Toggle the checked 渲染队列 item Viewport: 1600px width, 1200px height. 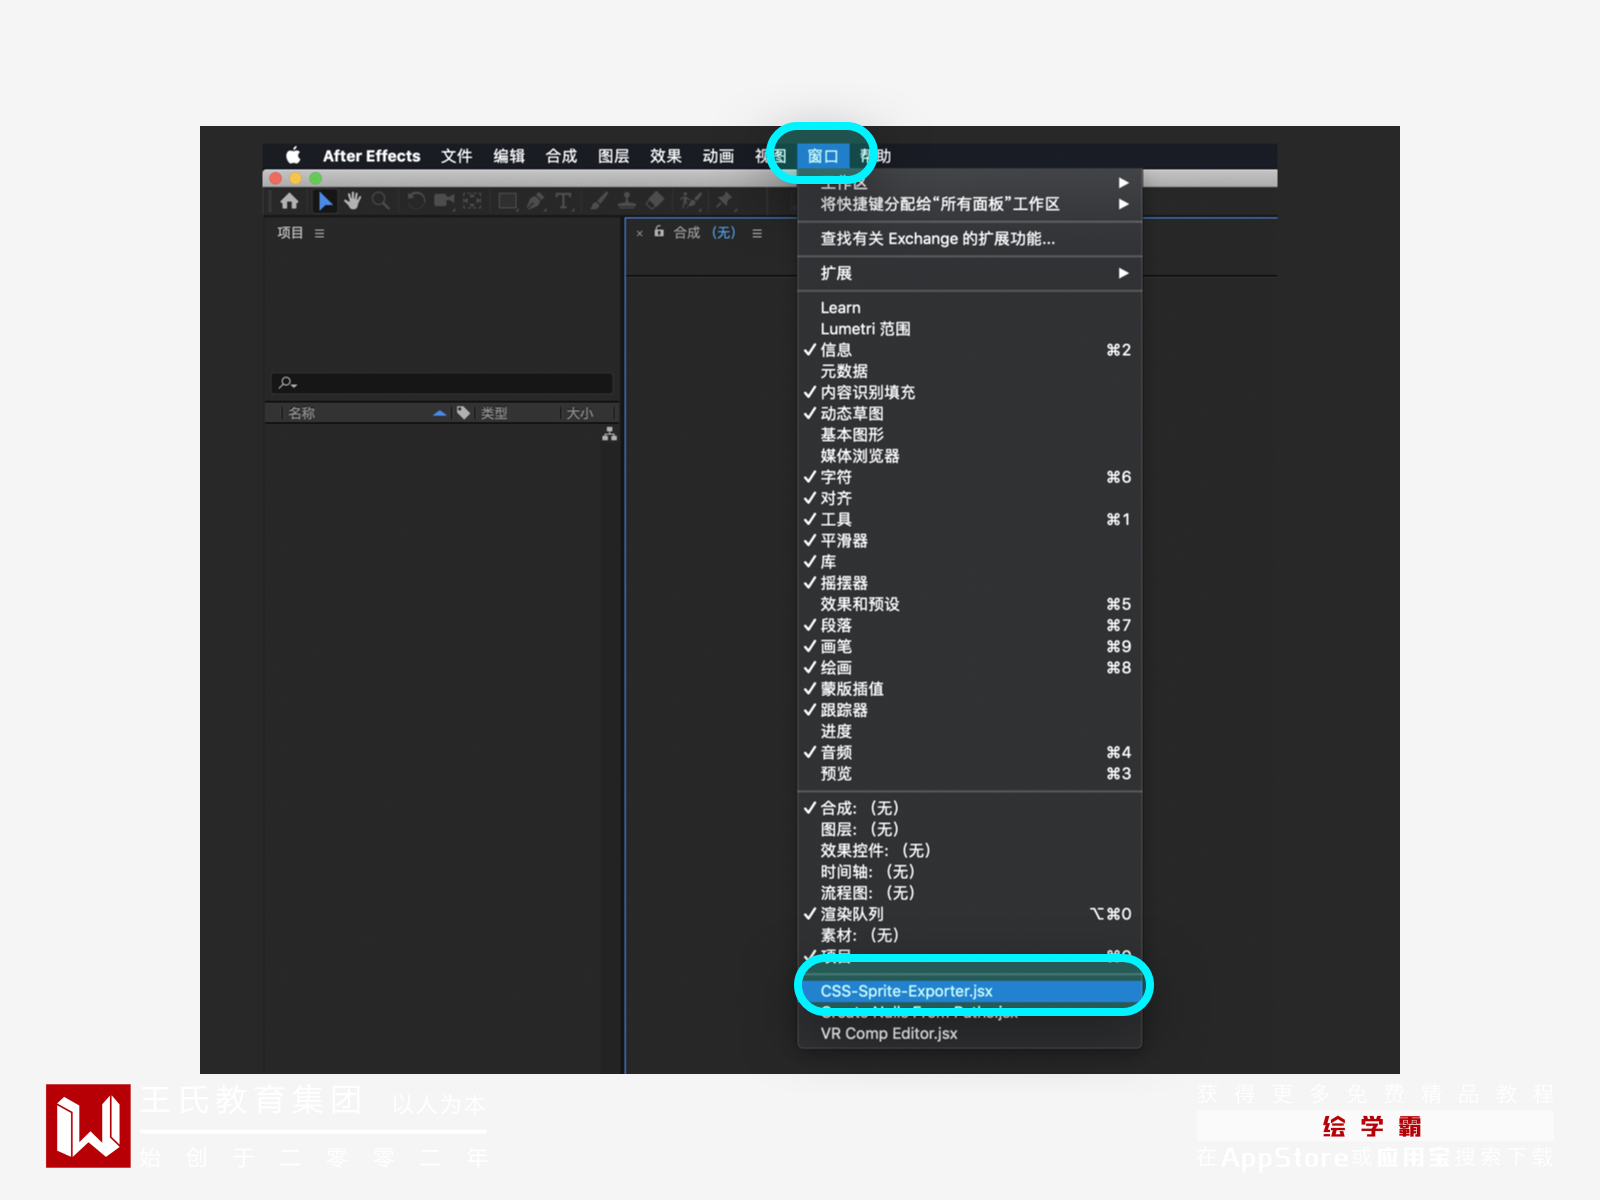[970, 914]
